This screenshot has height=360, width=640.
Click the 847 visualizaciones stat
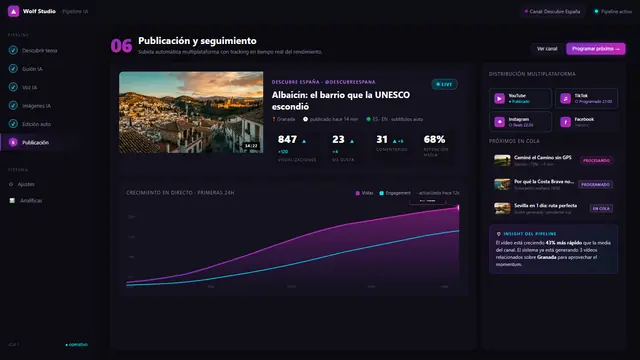pyautogui.click(x=297, y=148)
